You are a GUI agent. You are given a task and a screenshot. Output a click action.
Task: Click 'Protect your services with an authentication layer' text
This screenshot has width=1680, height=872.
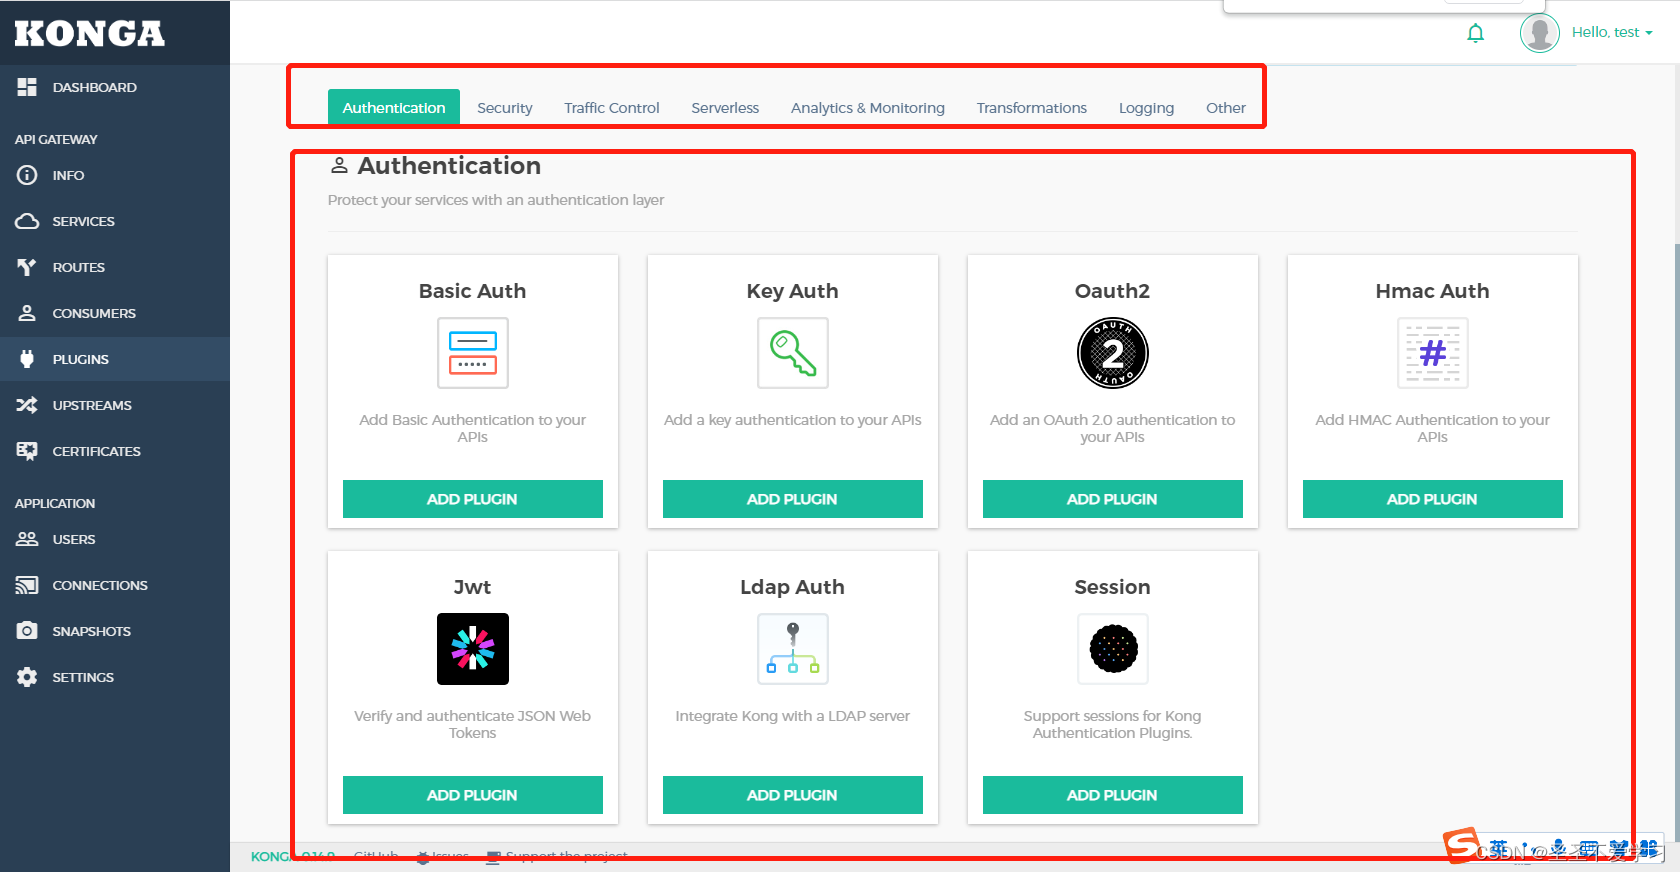[x=496, y=200]
